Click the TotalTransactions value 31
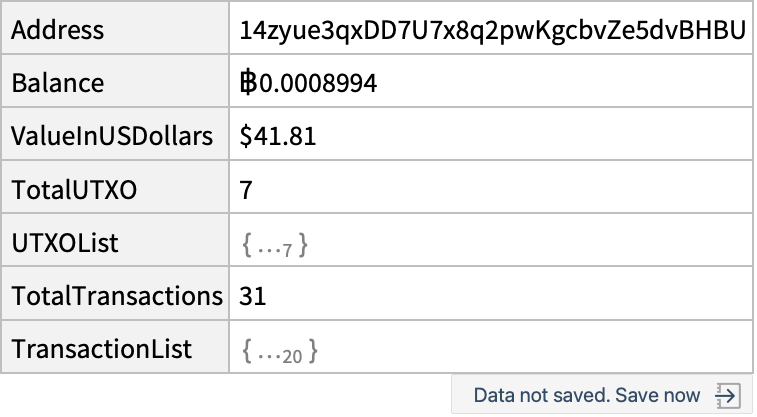 [252, 296]
